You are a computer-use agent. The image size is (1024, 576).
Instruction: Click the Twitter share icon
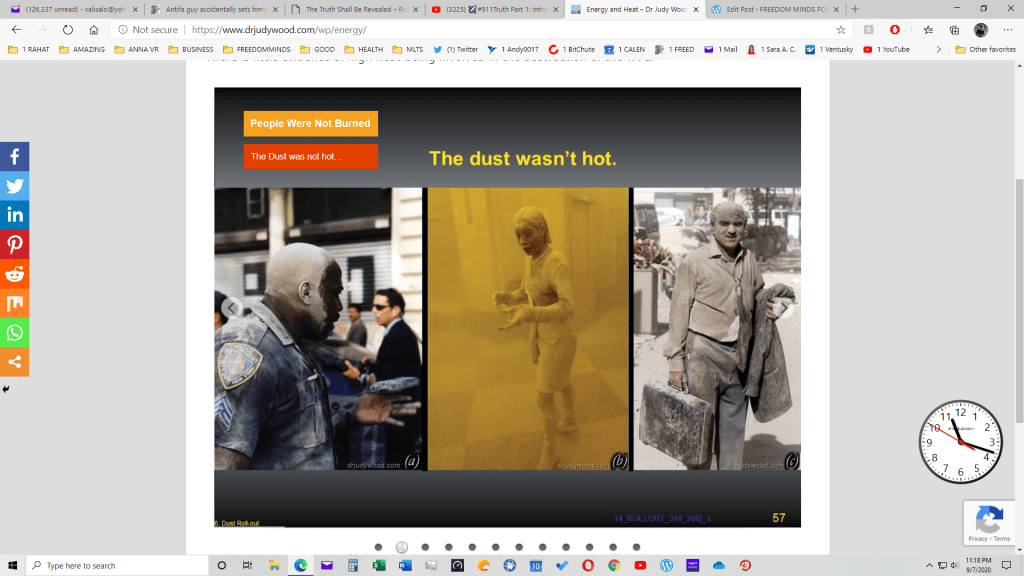[15, 186]
